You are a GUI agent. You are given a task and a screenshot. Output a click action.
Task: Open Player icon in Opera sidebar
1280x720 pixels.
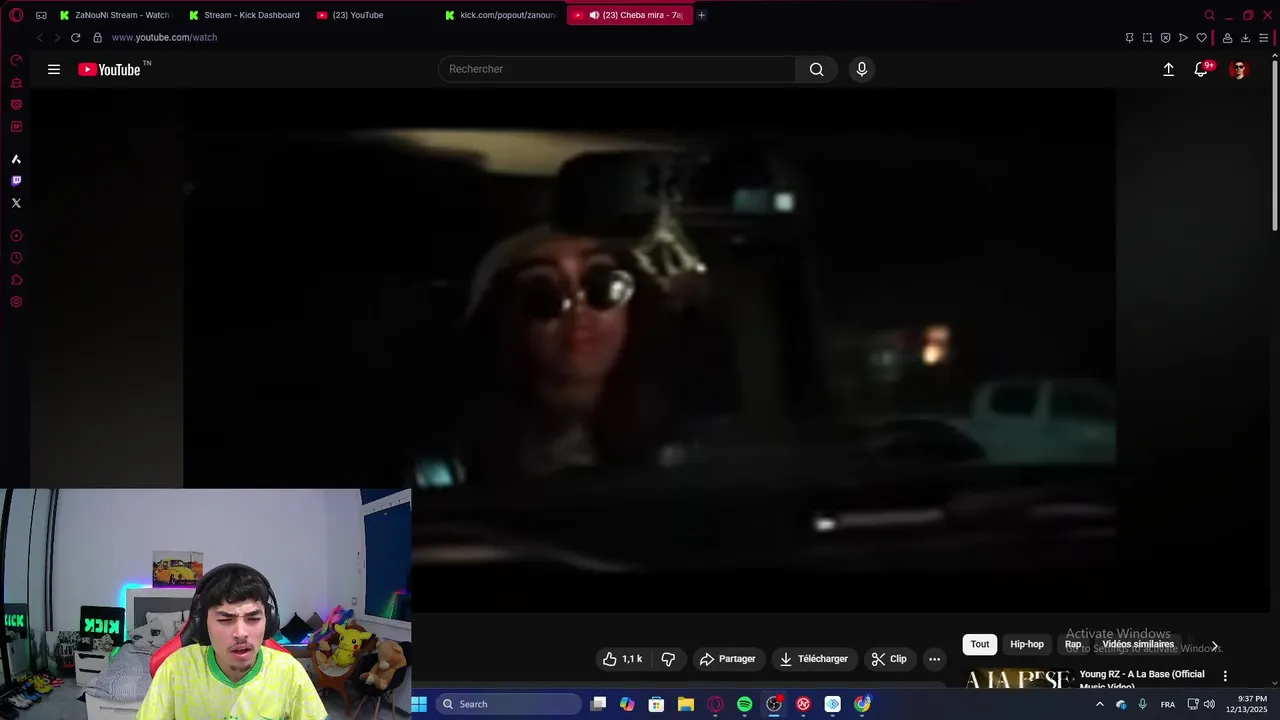16,236
